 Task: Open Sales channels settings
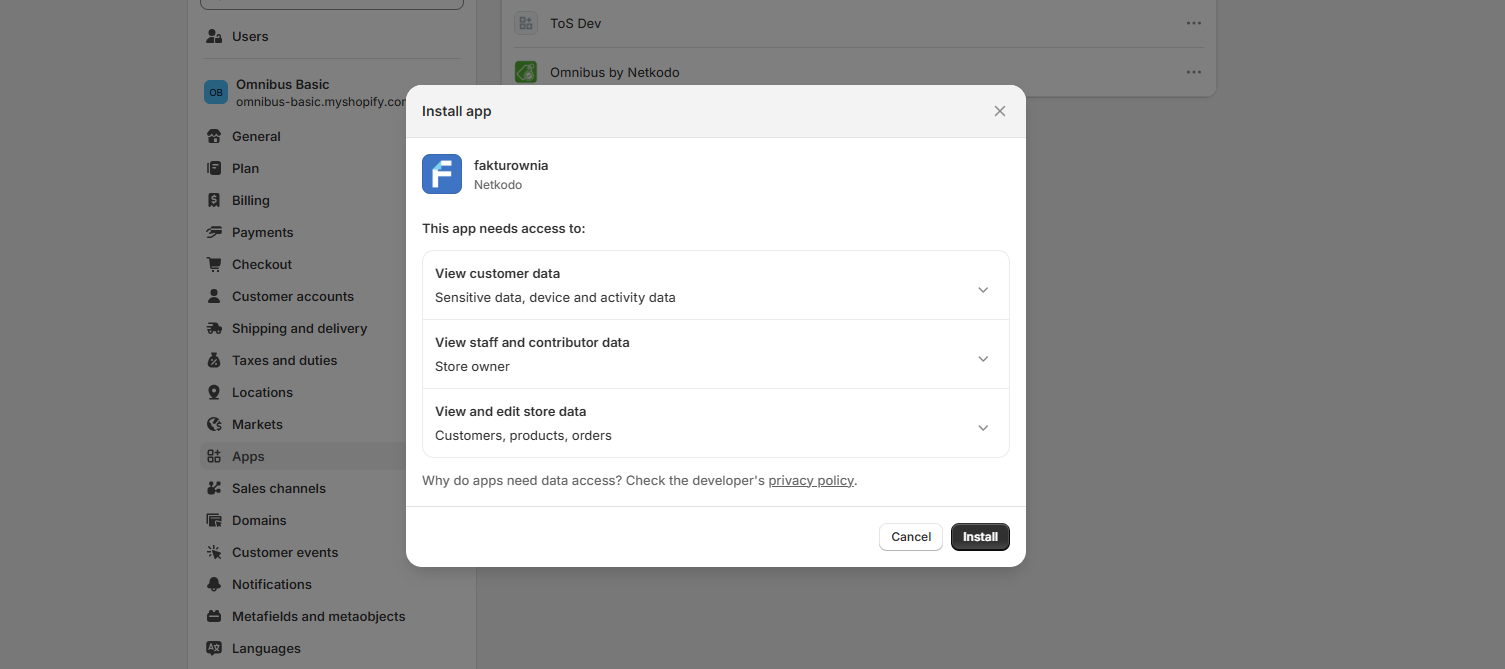(x=279, y=488)
